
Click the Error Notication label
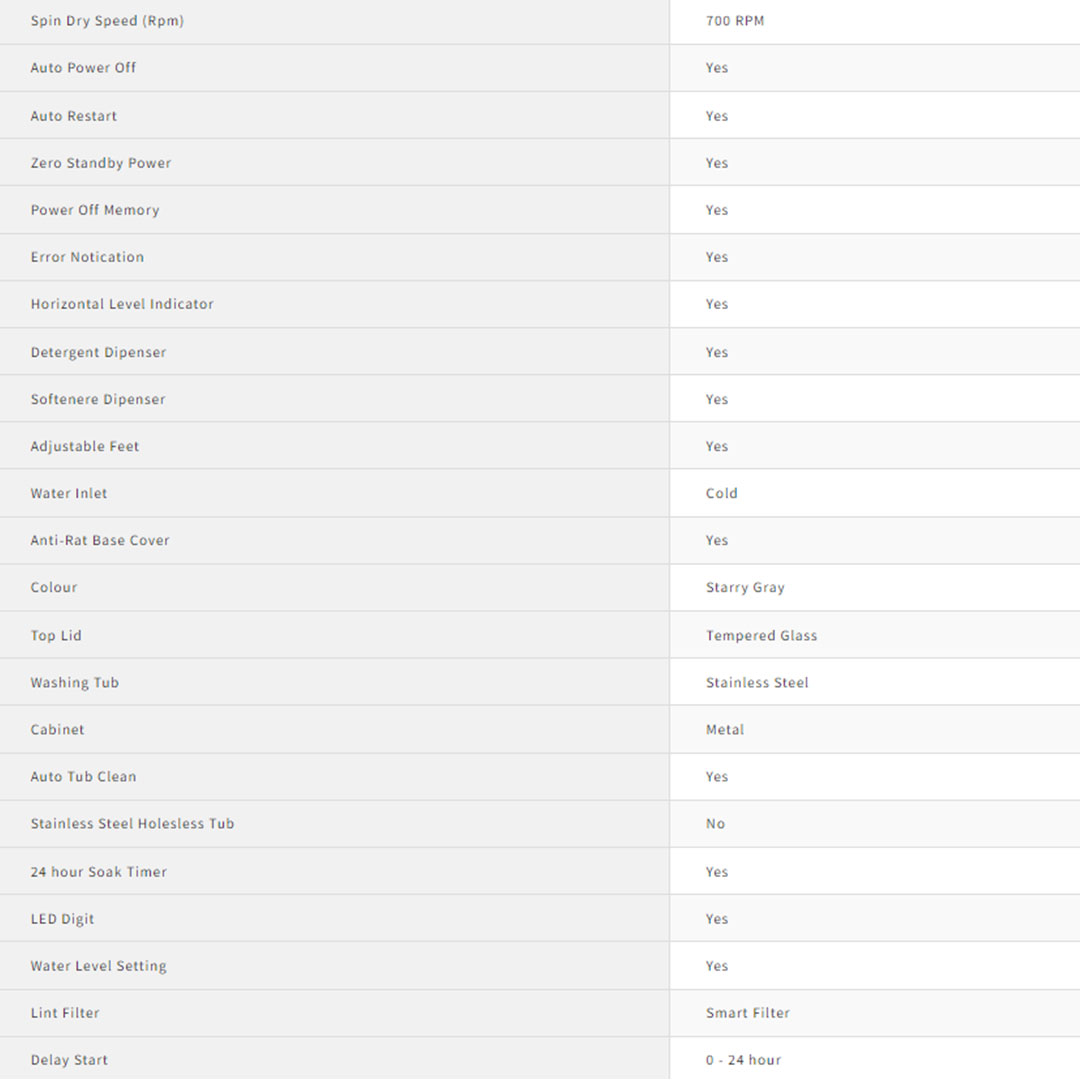[87, 257]
